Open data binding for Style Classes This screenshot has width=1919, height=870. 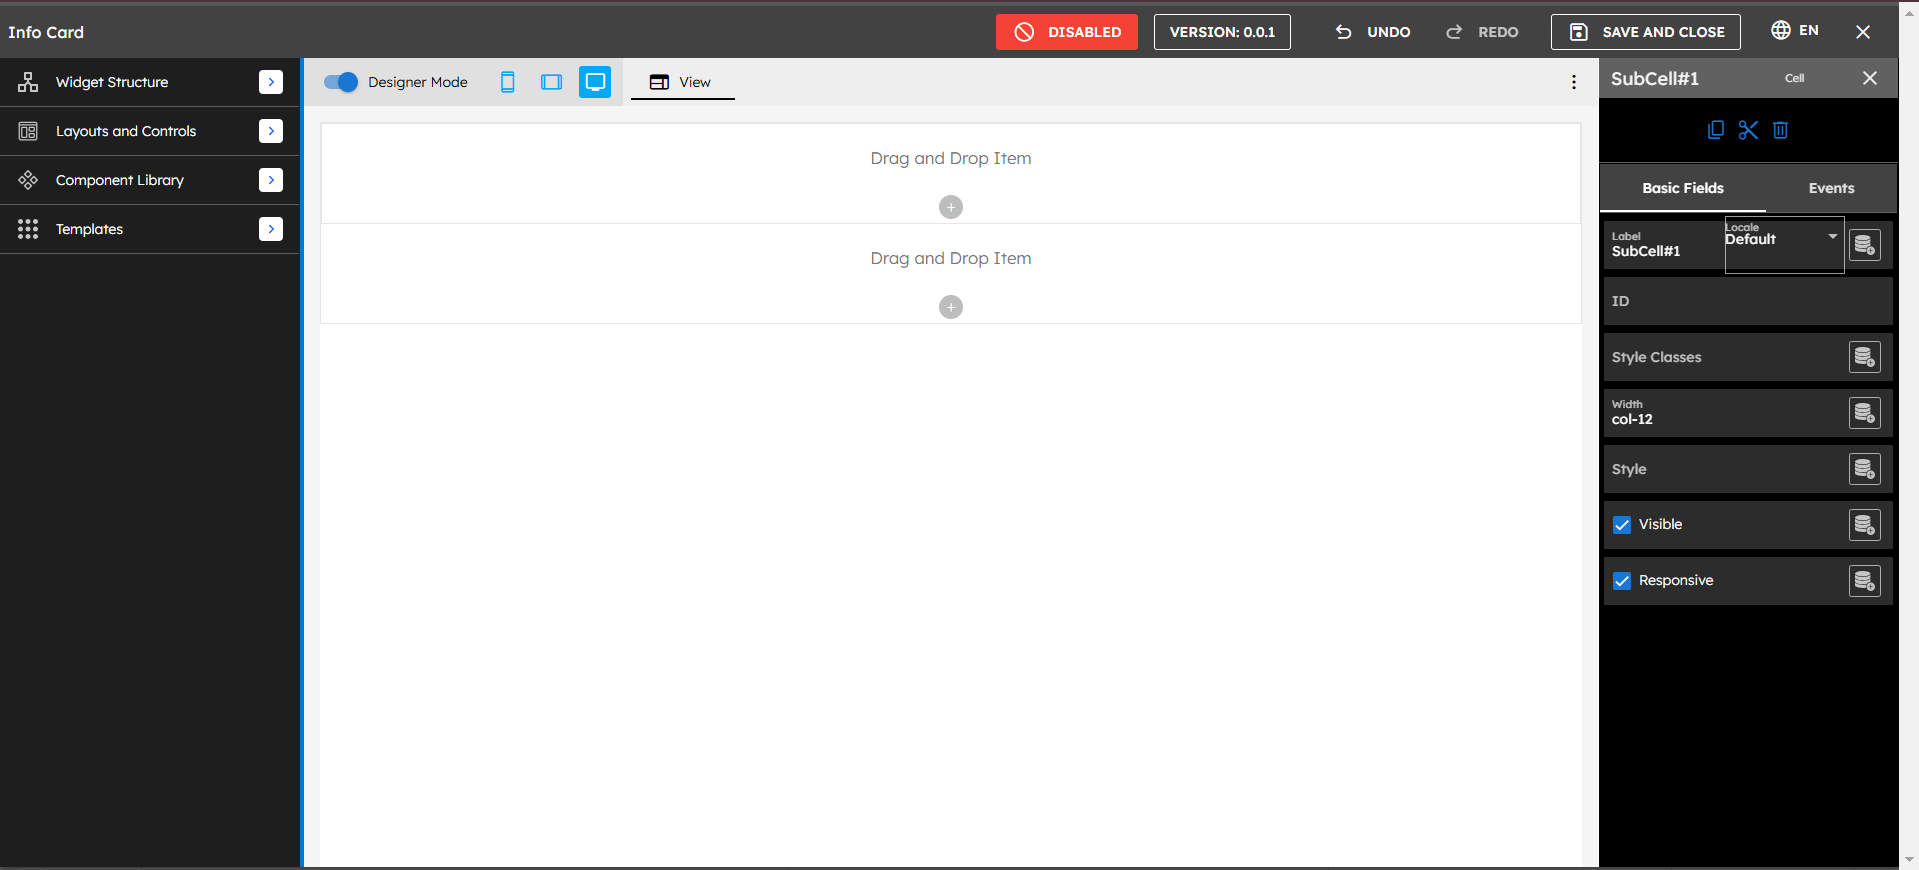click(x=1865, y=357)
